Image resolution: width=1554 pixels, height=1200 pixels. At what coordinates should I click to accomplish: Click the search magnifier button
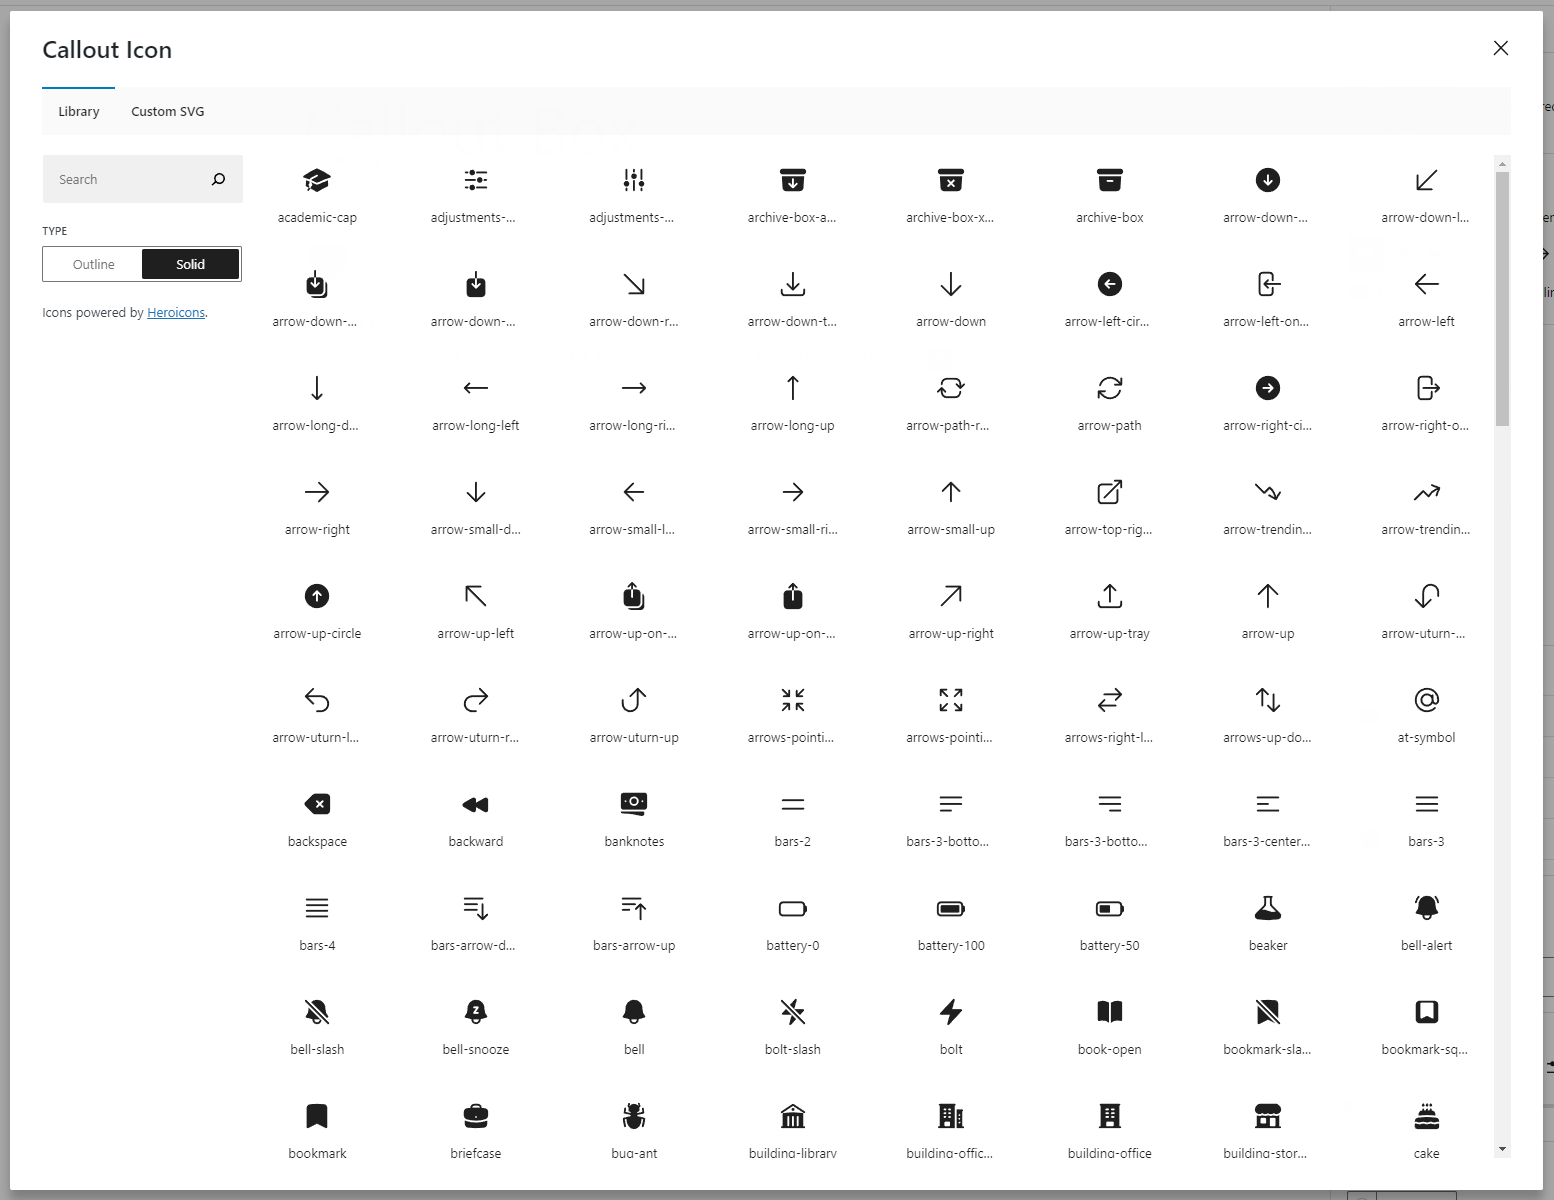tap(219, 179)
